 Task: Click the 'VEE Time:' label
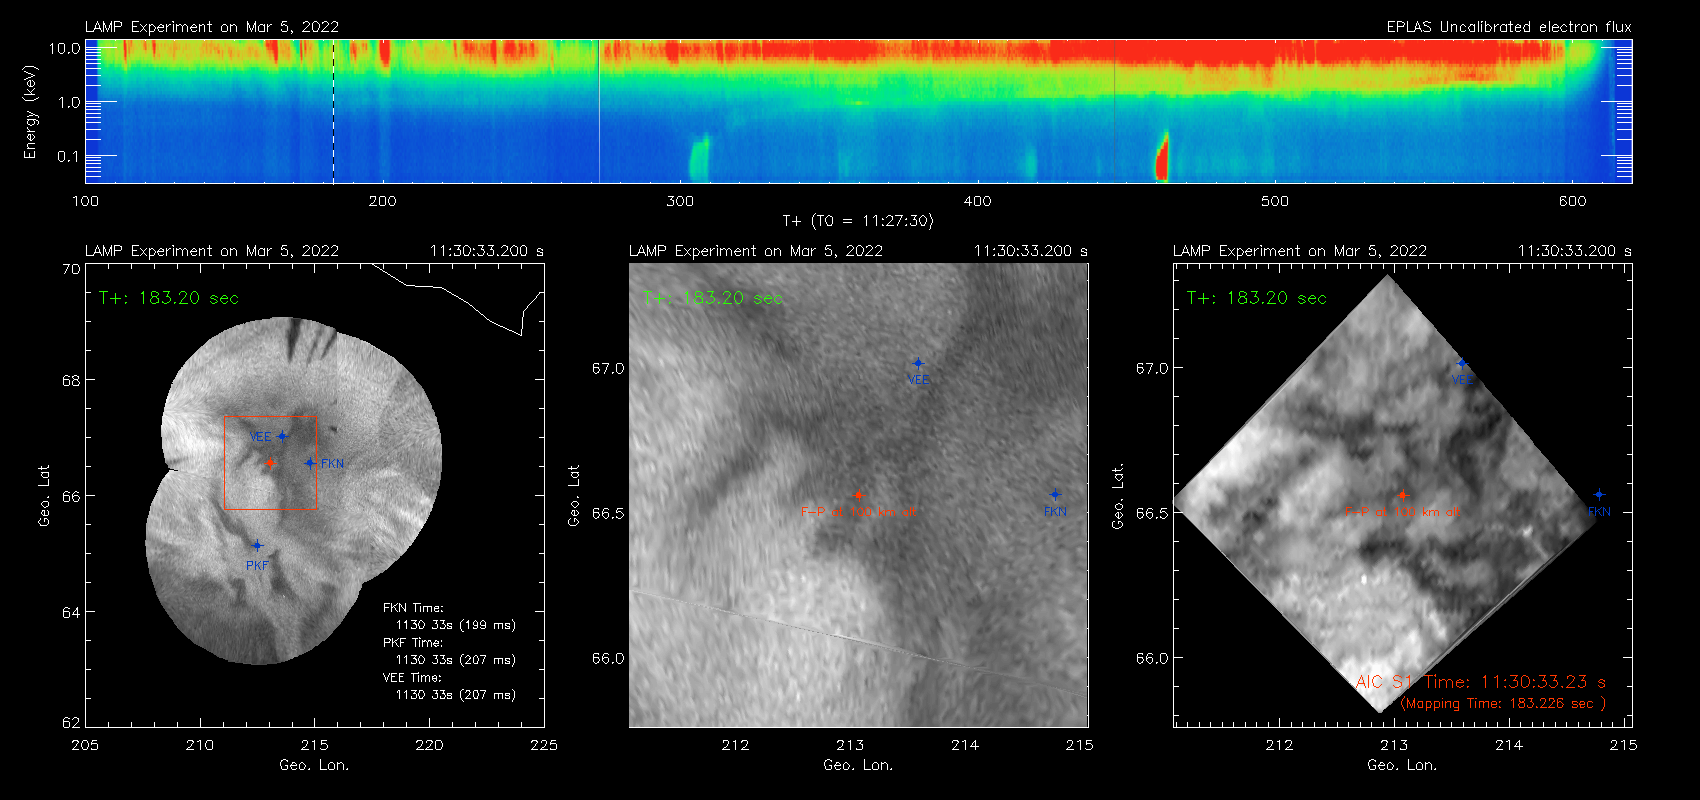pyautogui.click(x=413, y=678)
